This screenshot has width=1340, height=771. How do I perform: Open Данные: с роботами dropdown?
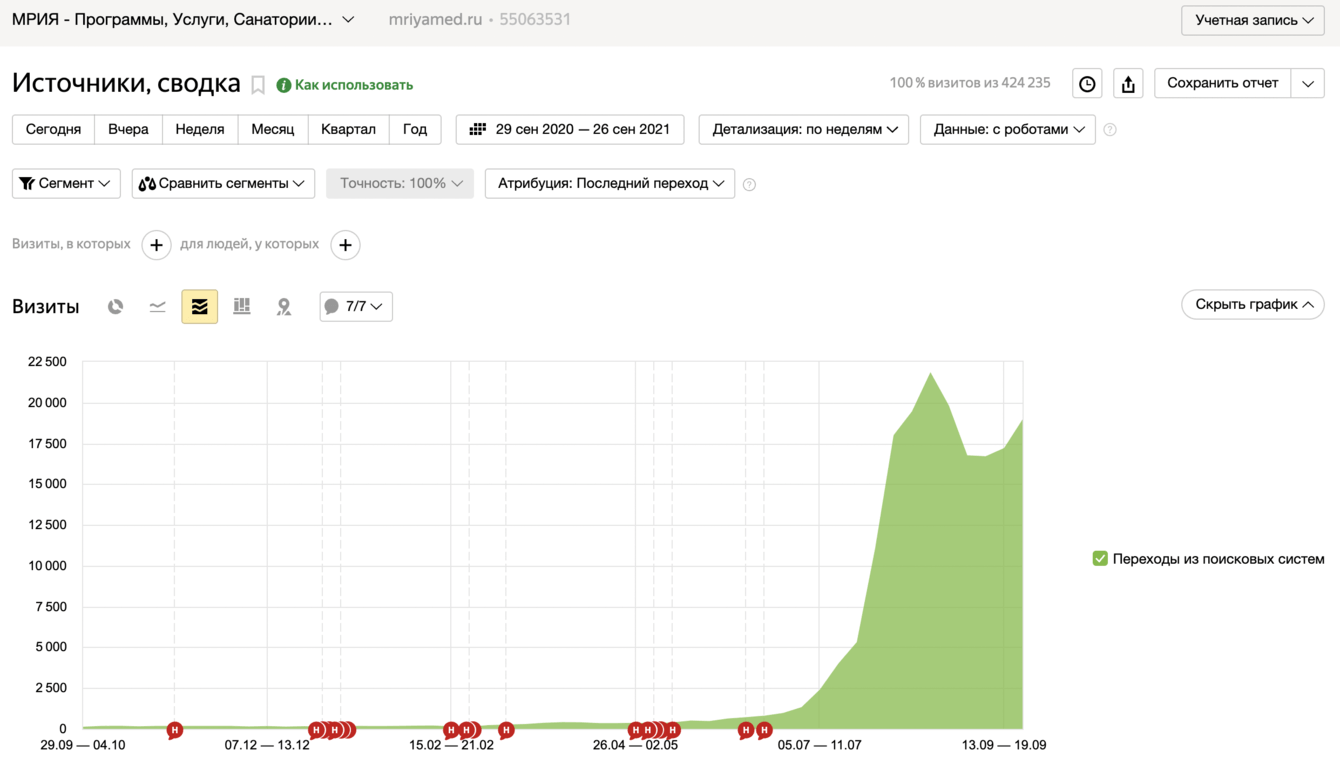tap(1008, 130)
